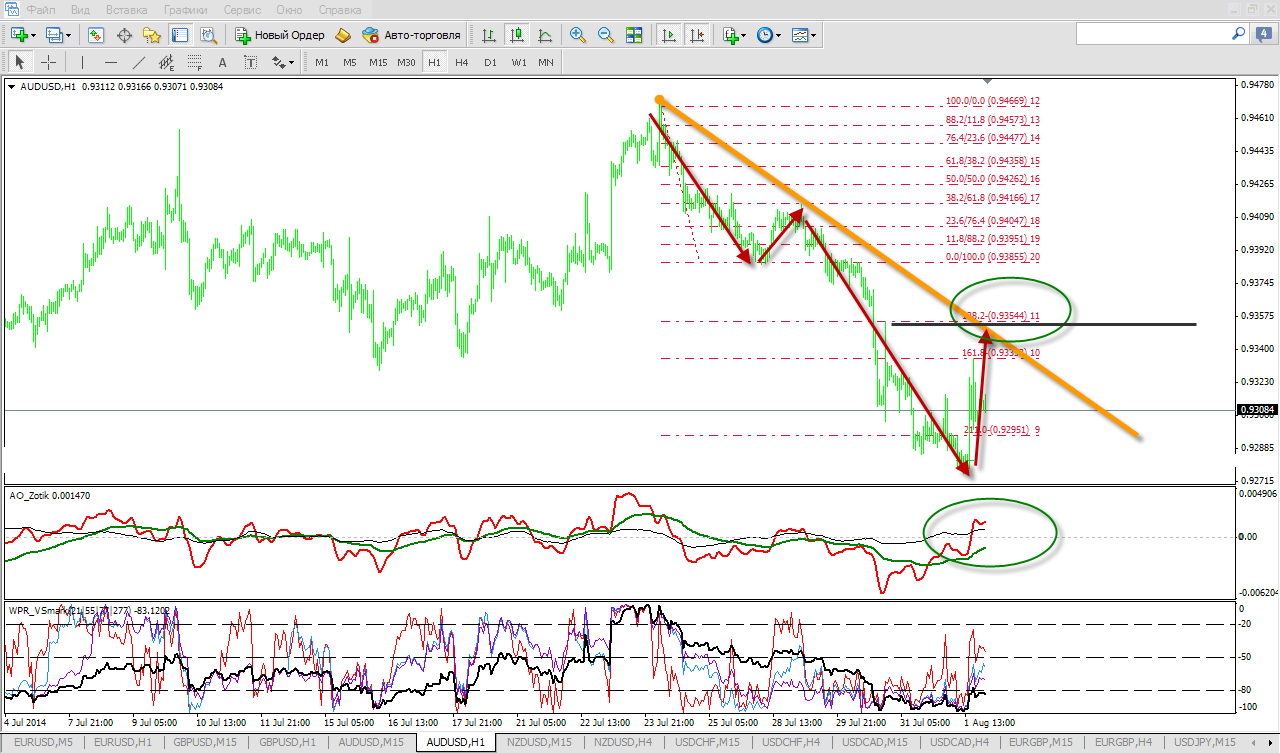
Task: Switch to M1 timeframe
Action: pos(322,62)
